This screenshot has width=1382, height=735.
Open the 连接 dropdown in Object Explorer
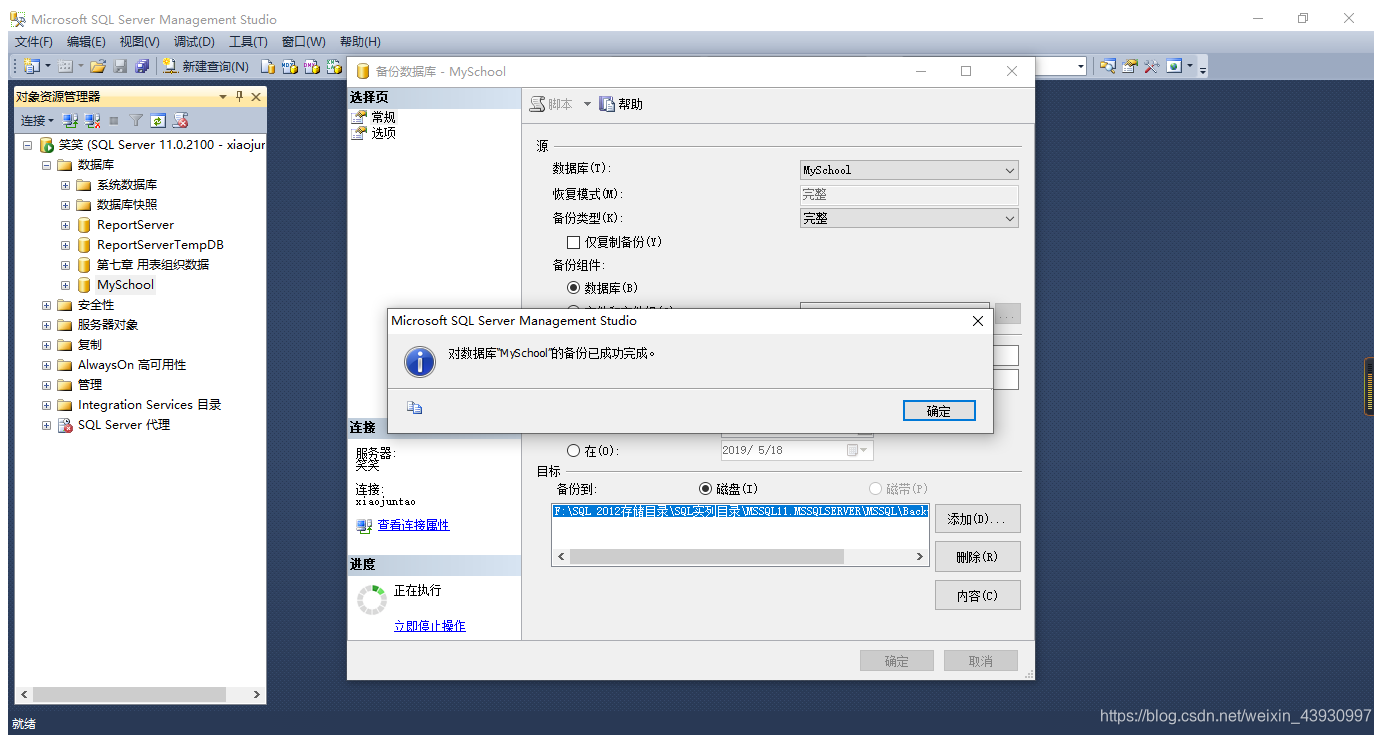[37, 120]
